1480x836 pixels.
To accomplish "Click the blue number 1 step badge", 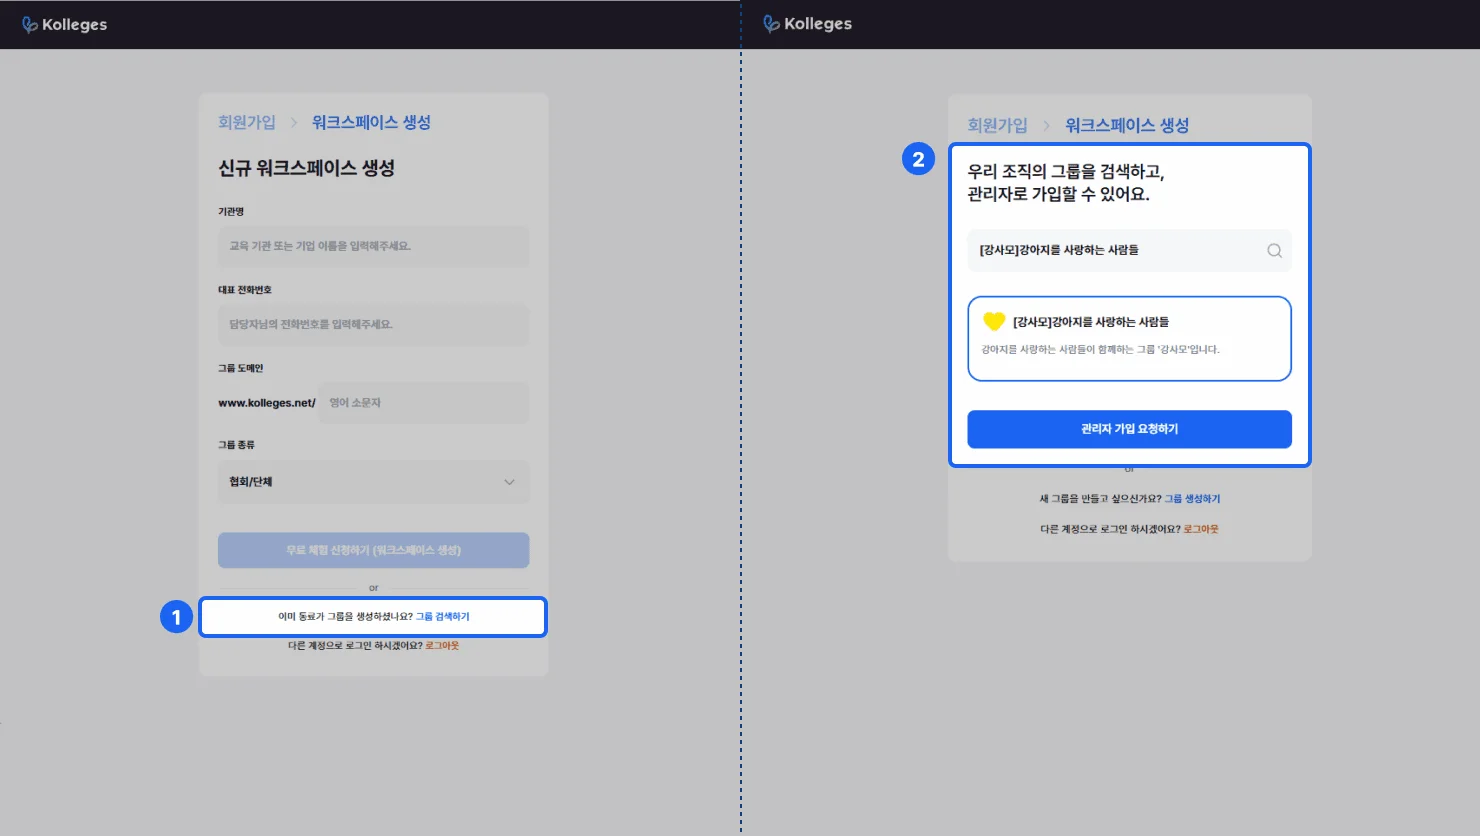I will (176, 617).
